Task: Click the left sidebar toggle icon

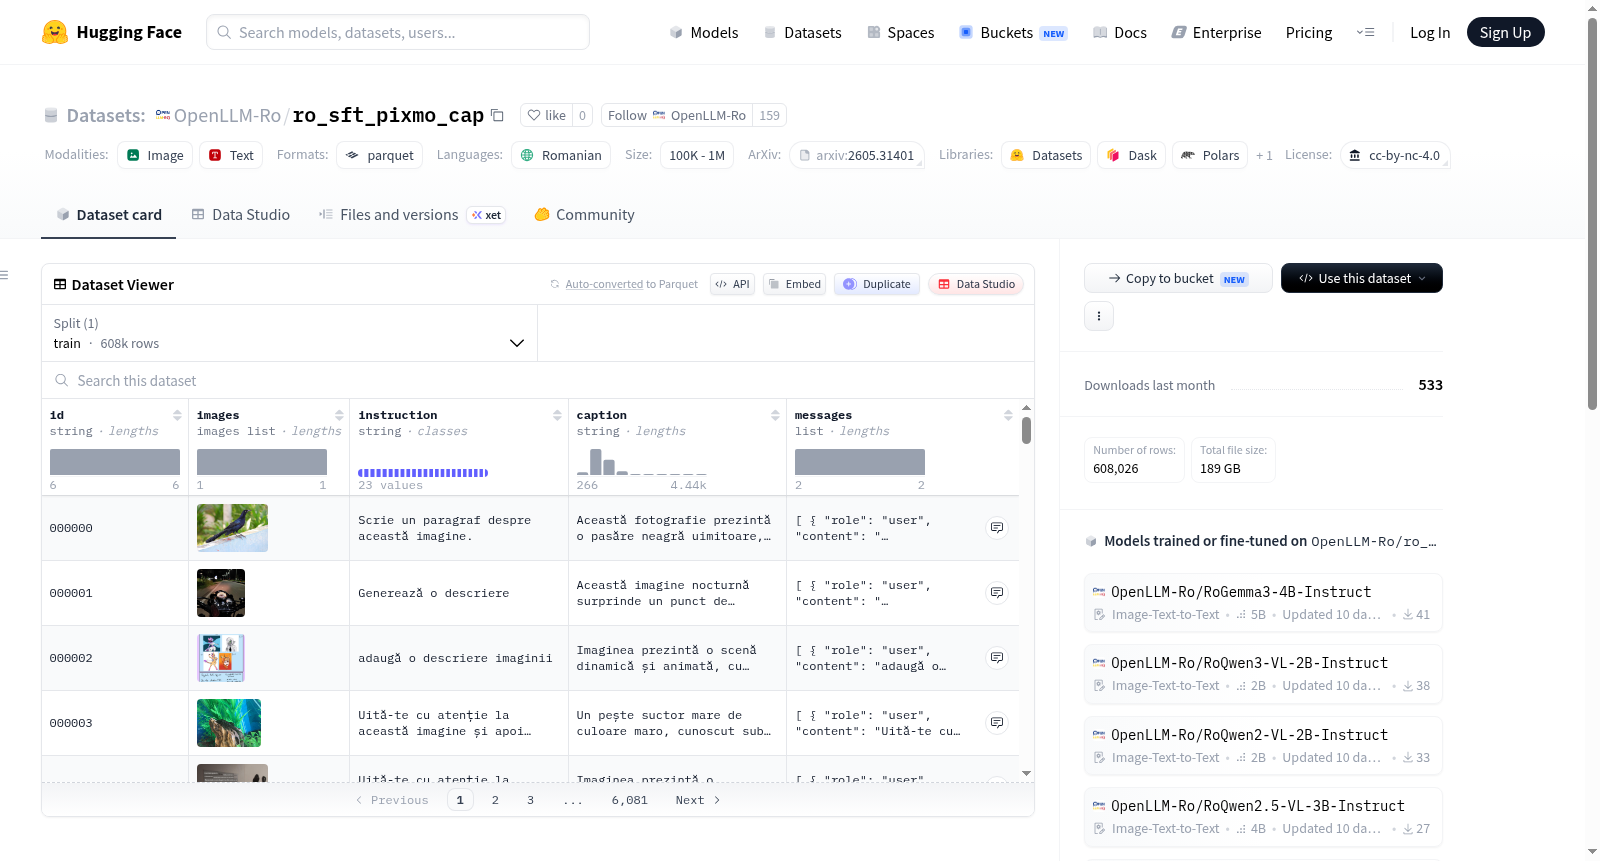Action: pos(4,275)
